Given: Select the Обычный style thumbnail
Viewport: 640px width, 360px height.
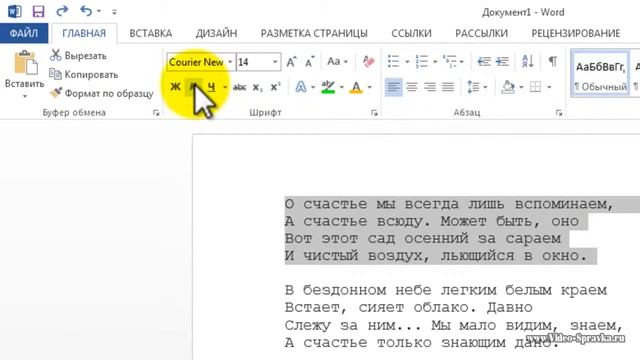Looking at the screenshot, I should [600, 73].
